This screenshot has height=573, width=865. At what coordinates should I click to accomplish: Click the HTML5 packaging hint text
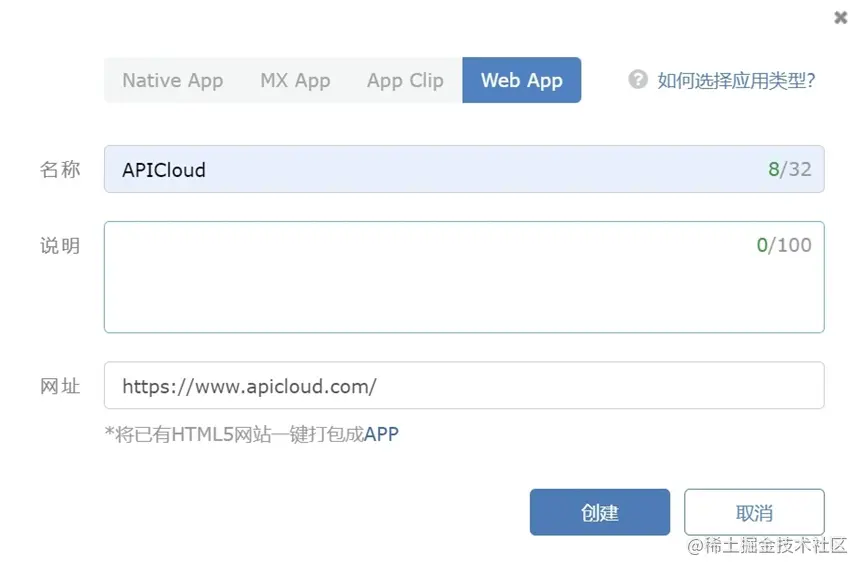252,434
